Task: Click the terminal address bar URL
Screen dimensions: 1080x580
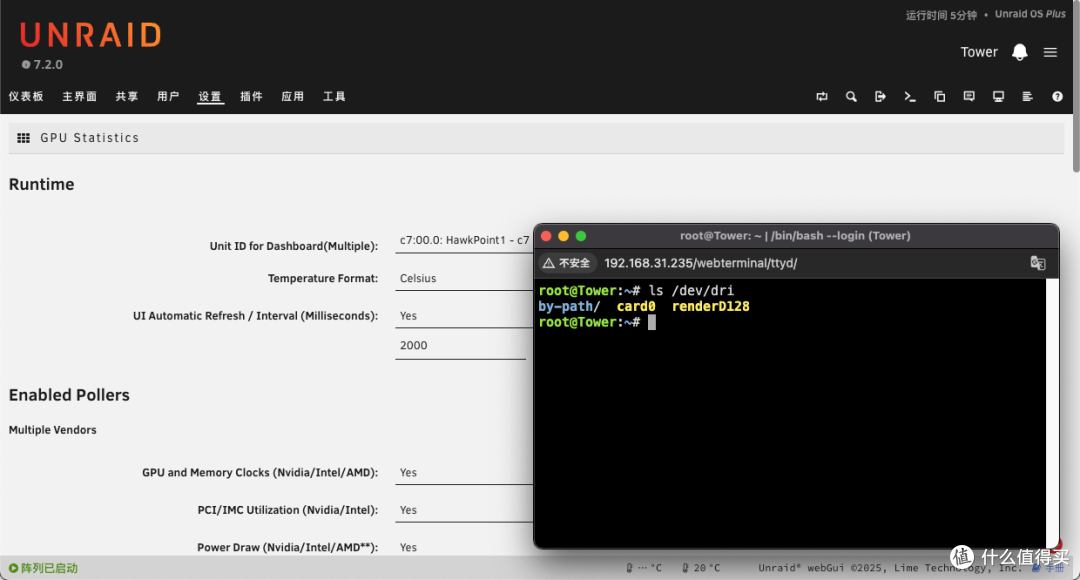Action: tap(700, 263)
